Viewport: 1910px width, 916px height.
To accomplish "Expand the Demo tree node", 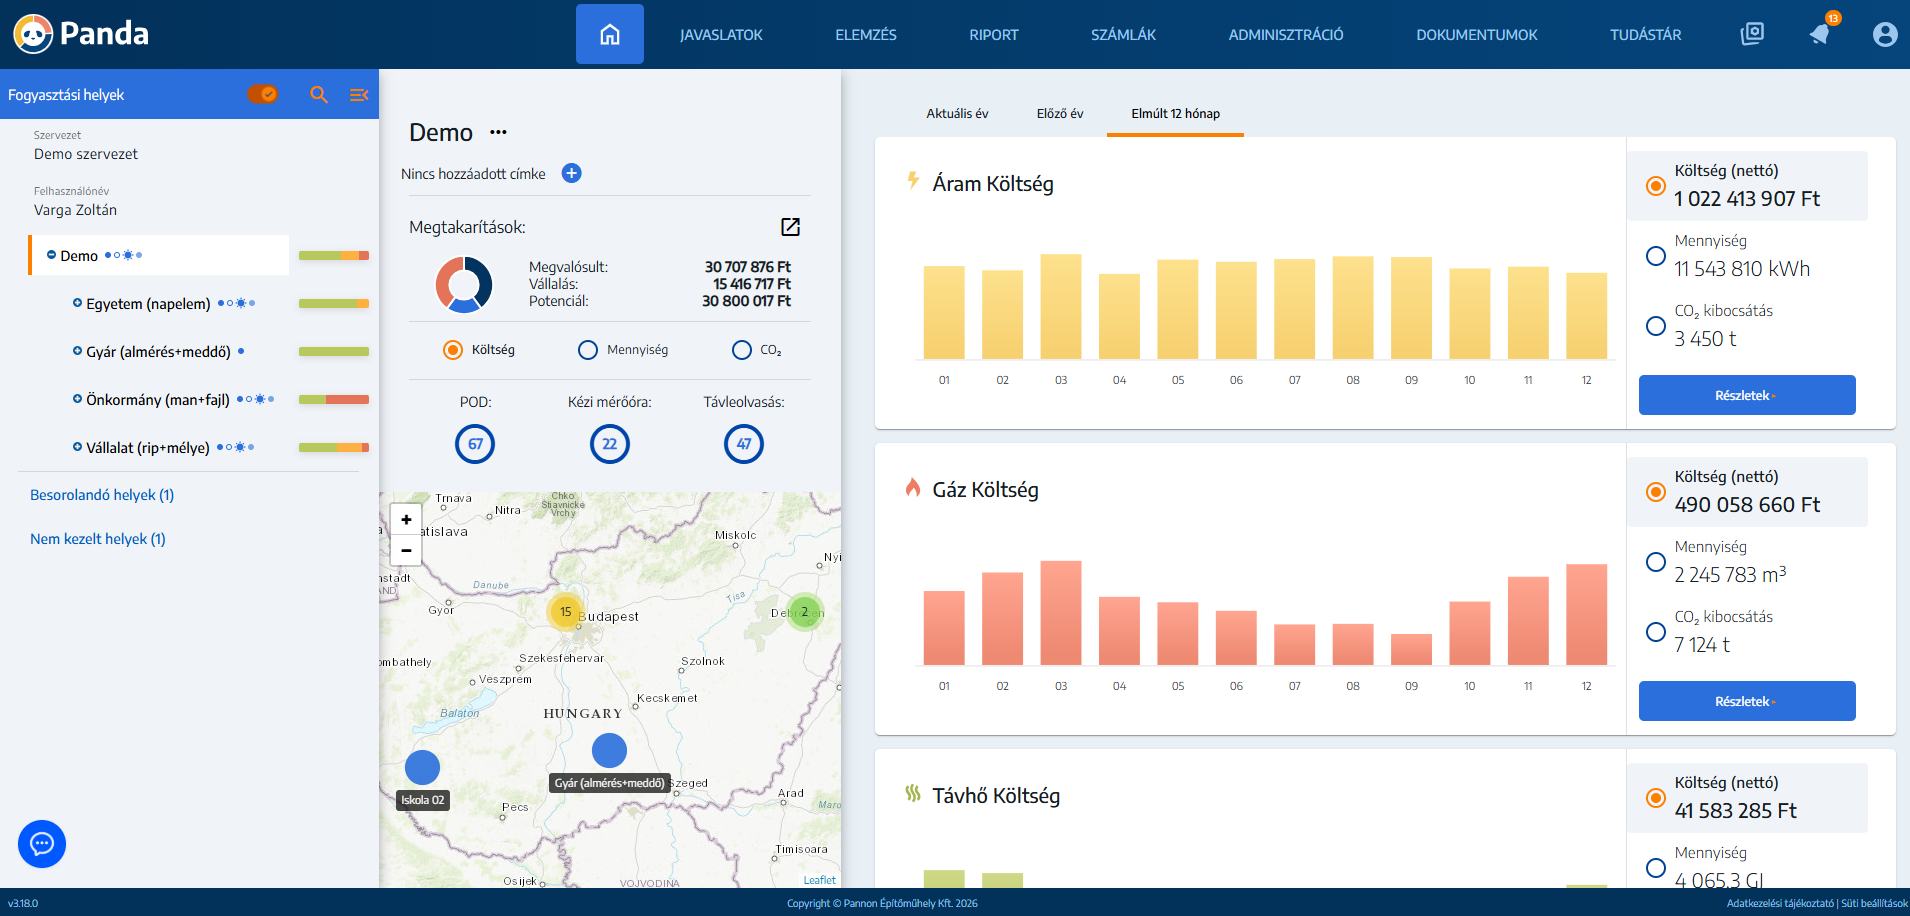I will pyautogui.click(x=51, y=255).
